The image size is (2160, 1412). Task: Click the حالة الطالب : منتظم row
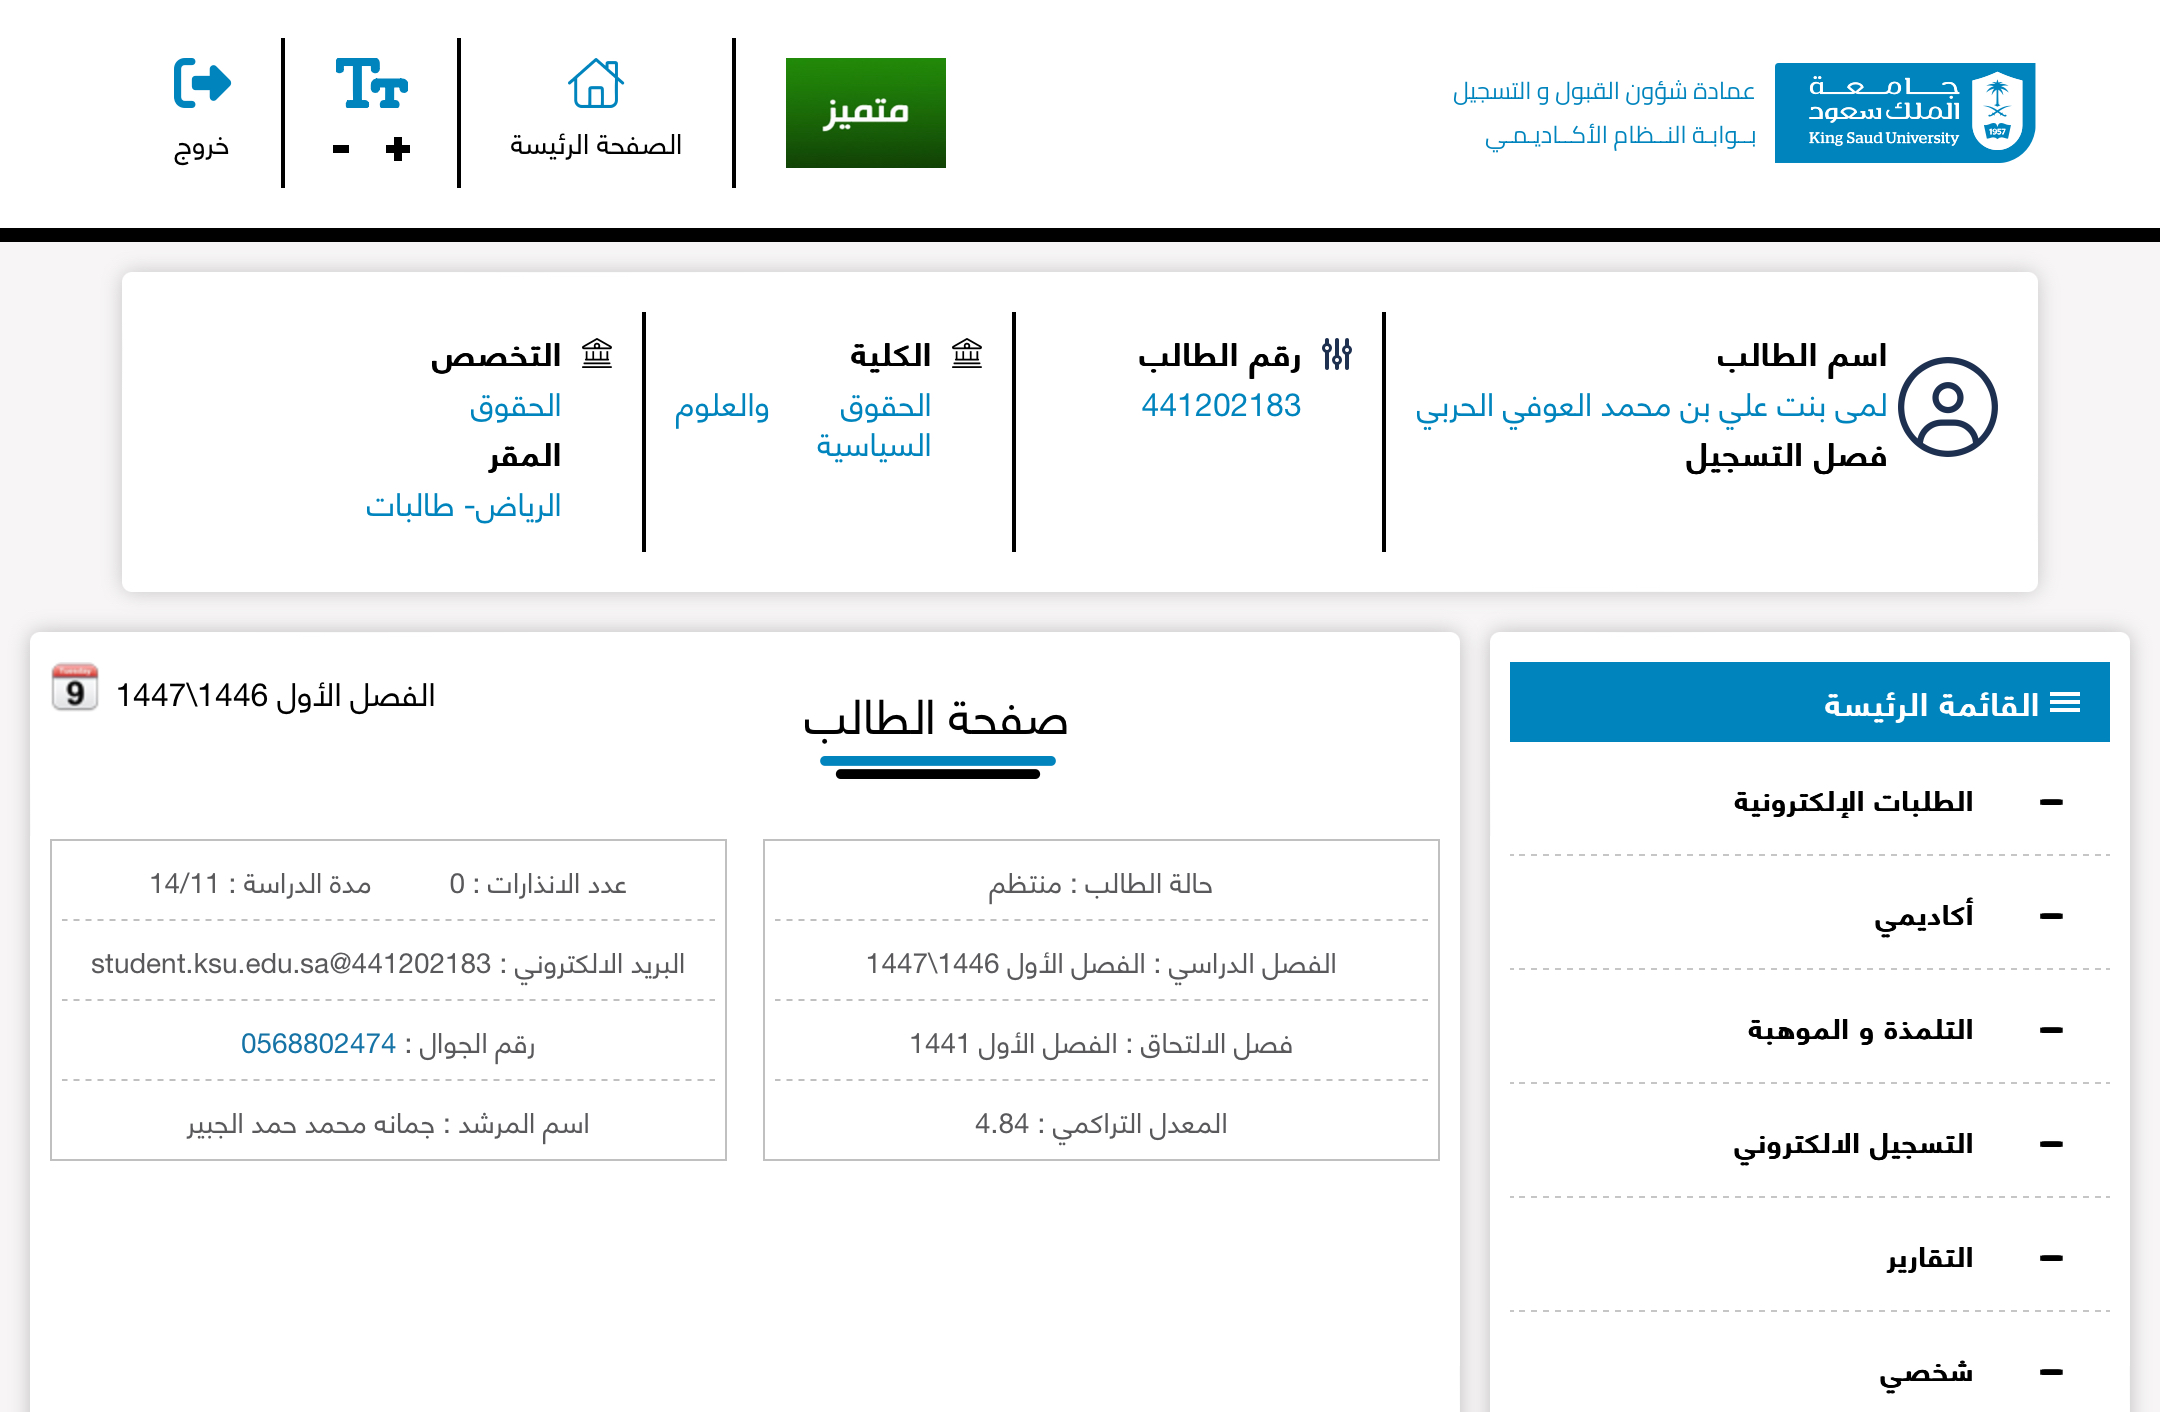[x=1101, y=884]
